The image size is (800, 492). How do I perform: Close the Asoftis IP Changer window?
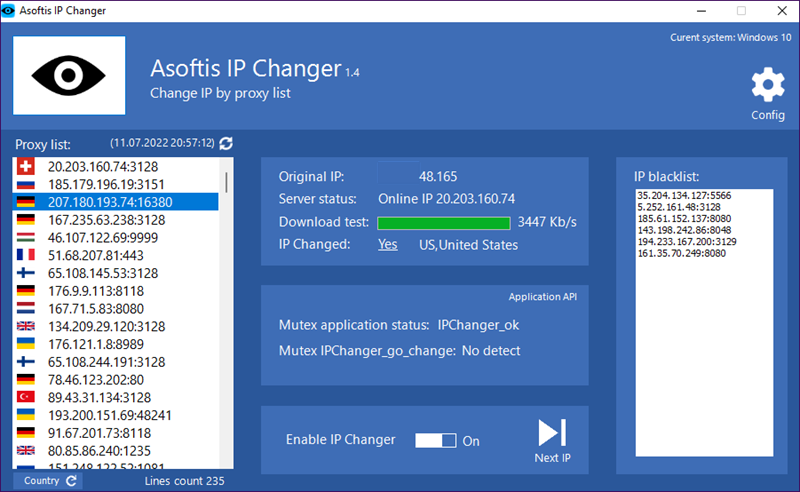click(782, 11)
